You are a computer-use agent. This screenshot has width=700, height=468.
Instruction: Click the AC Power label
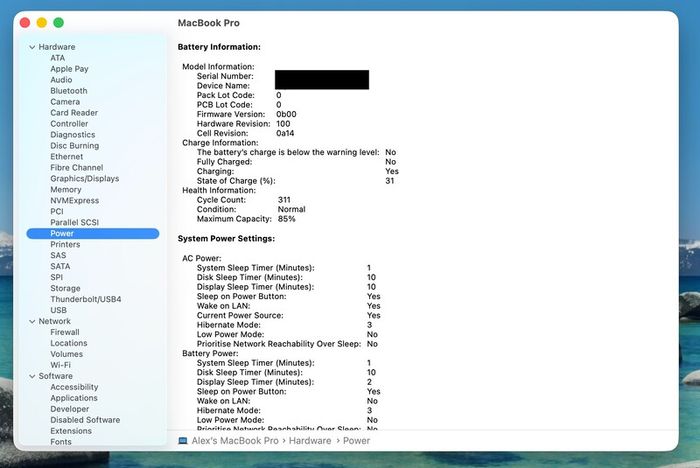(201, 258)
